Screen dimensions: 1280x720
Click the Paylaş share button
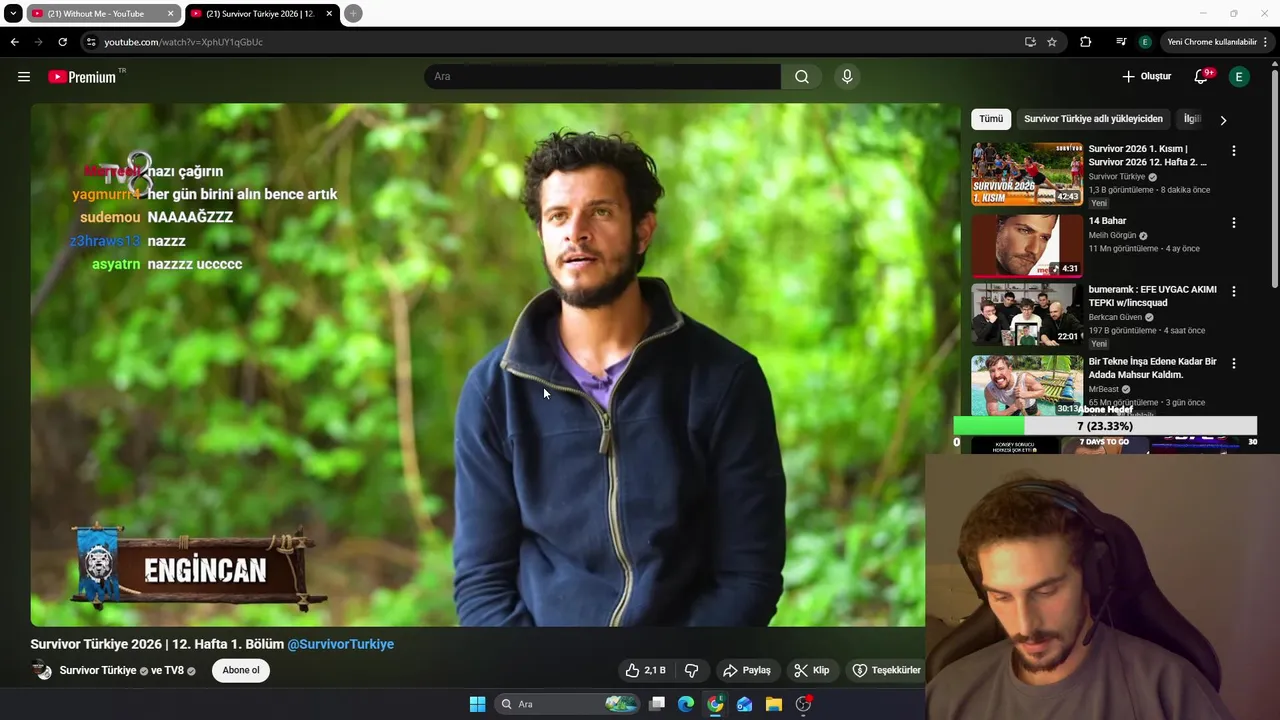pos(747,670)
